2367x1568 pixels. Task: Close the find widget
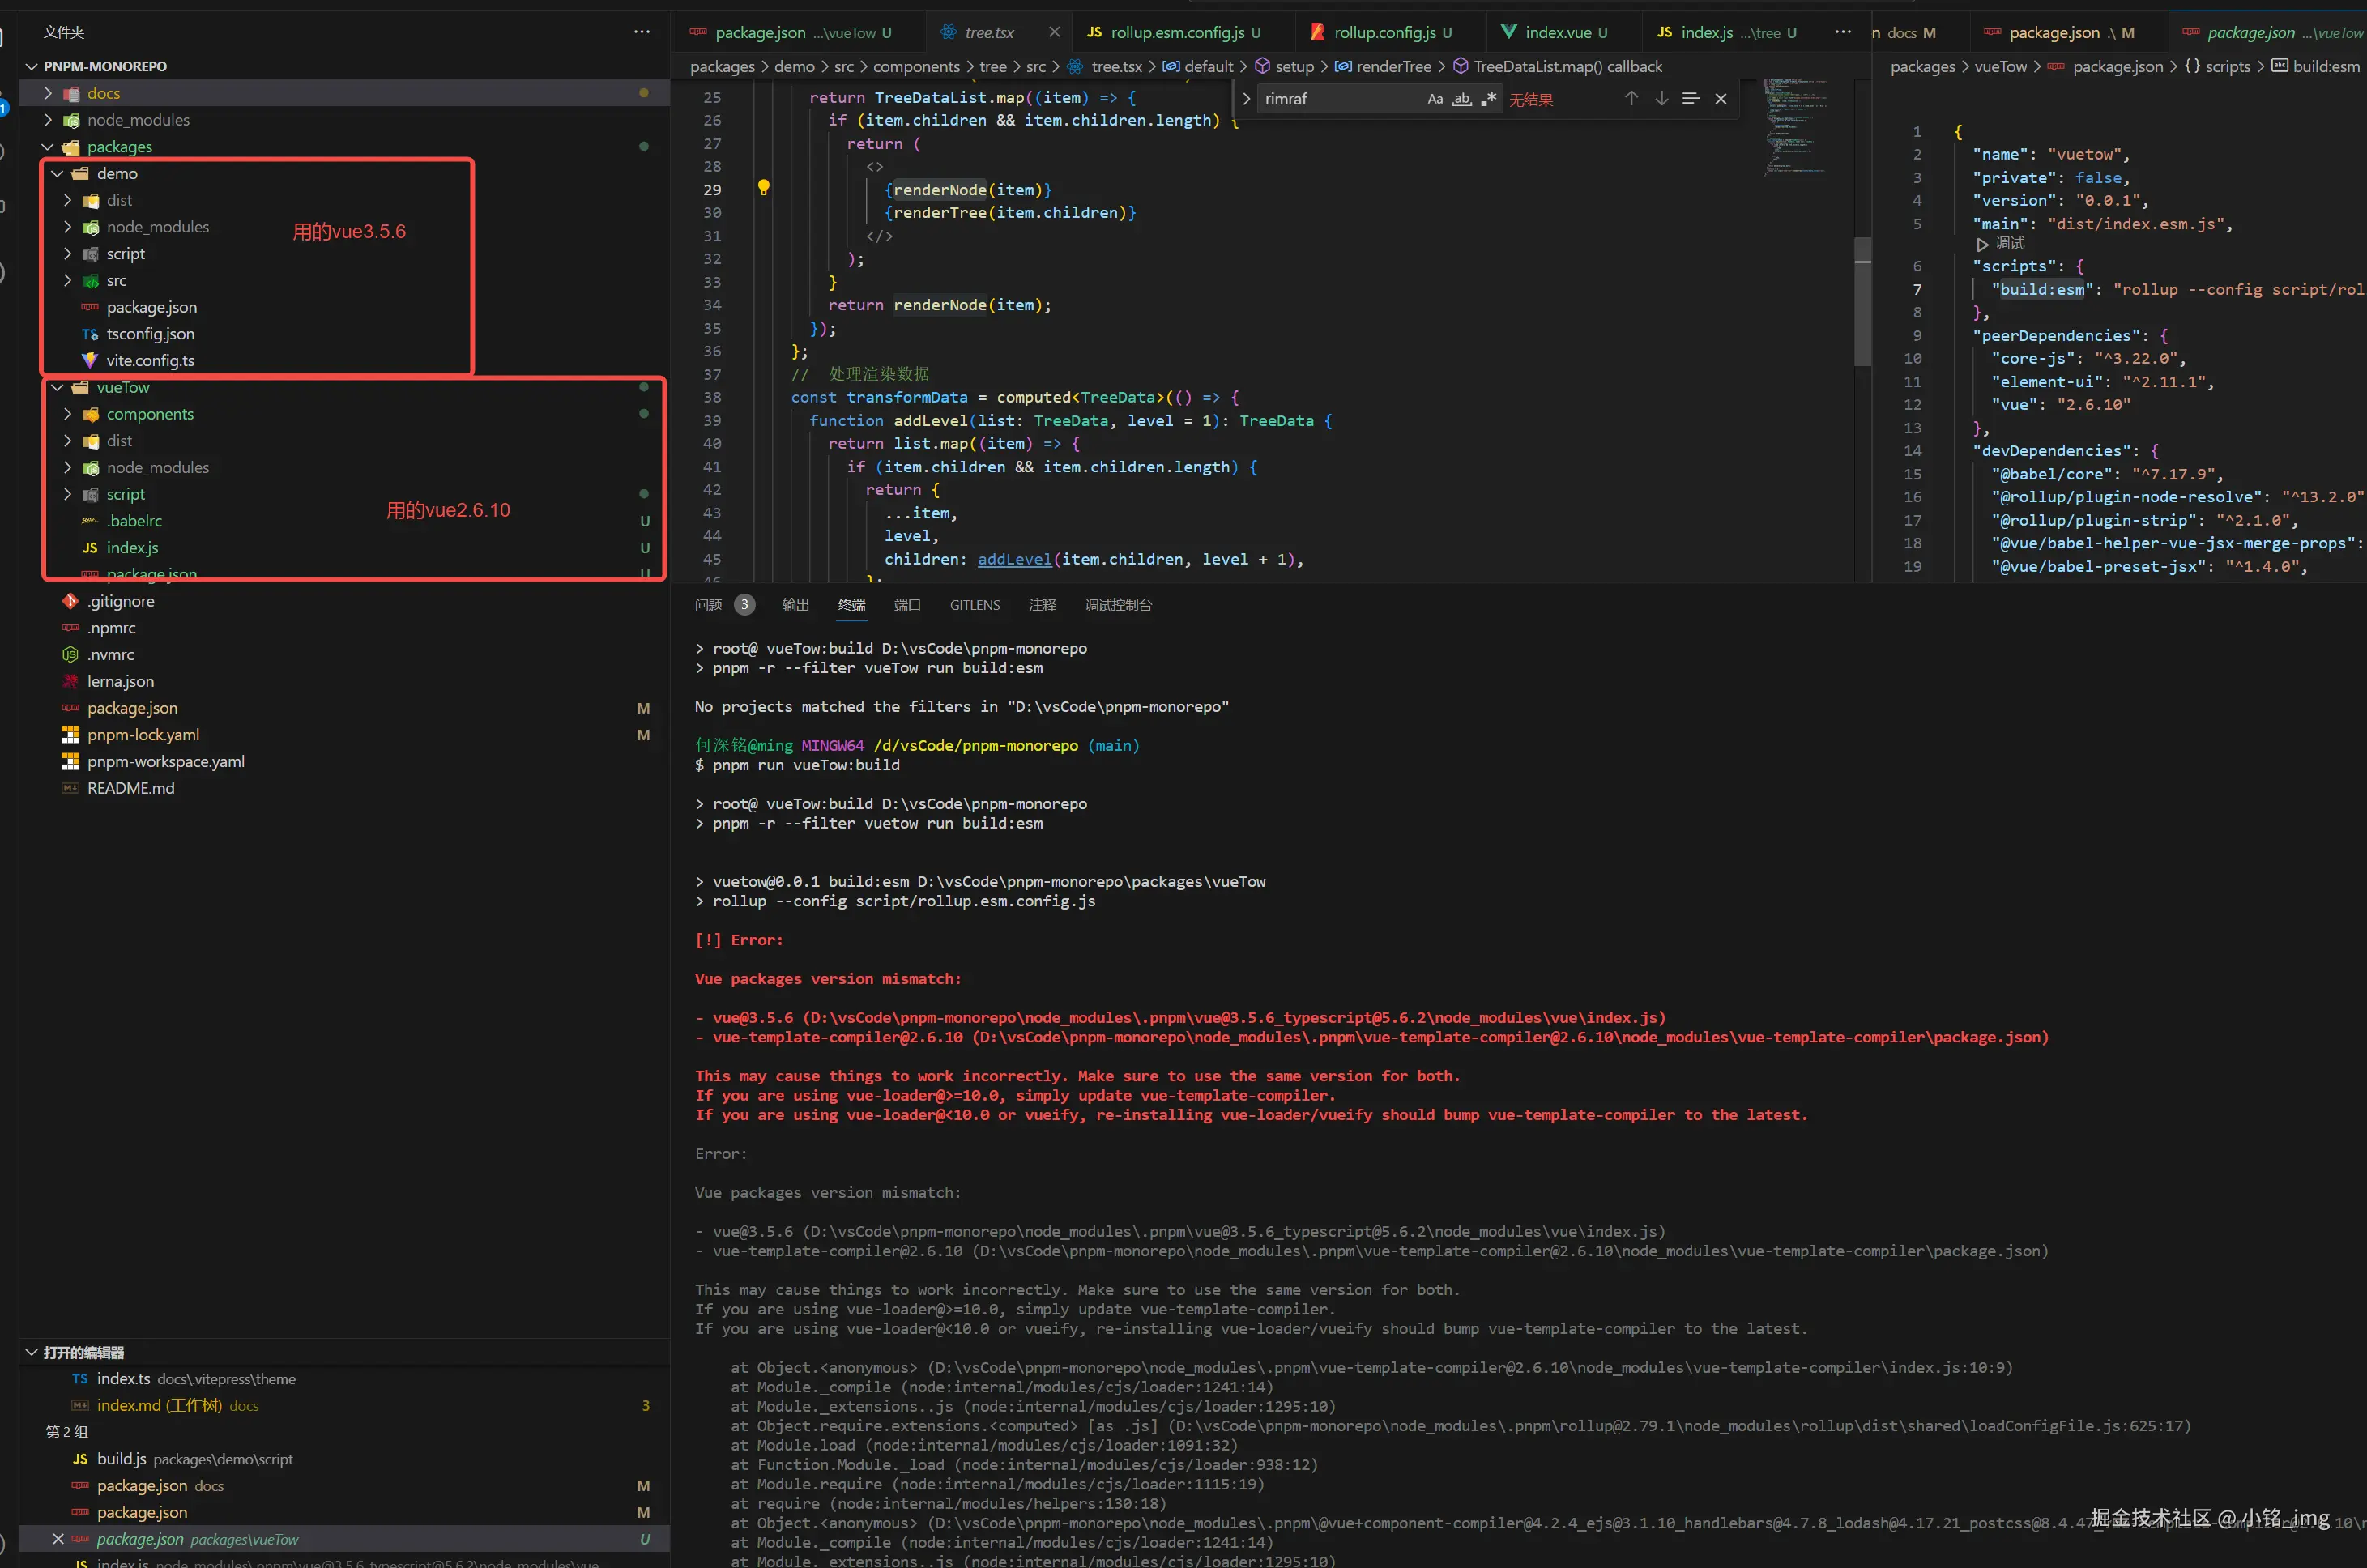click(1721, 99)
